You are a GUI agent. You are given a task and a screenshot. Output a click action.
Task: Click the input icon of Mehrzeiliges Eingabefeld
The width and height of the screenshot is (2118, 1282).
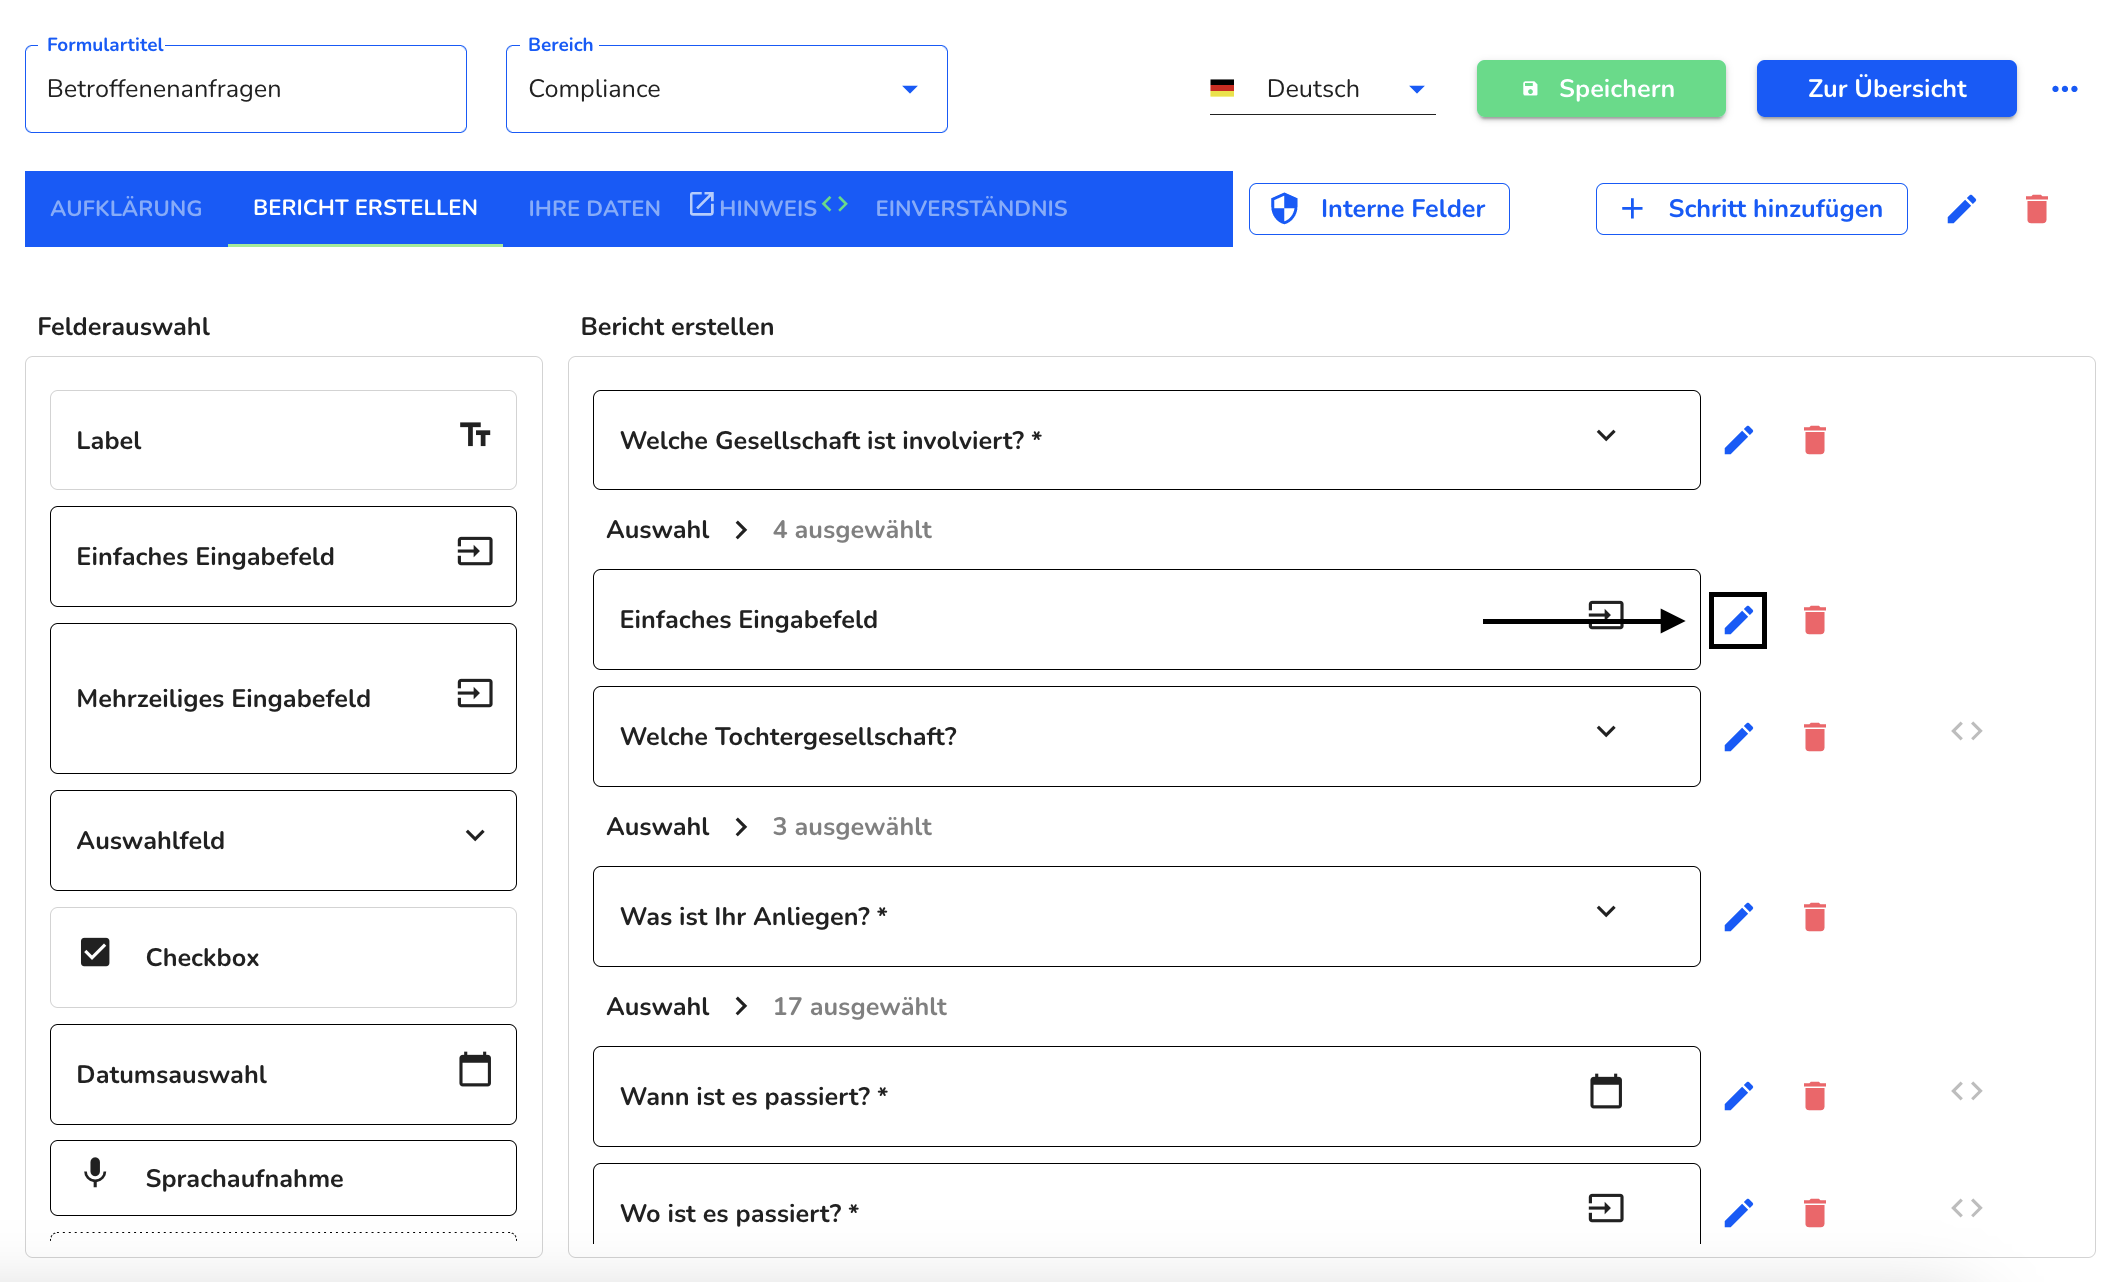[475, 693]
